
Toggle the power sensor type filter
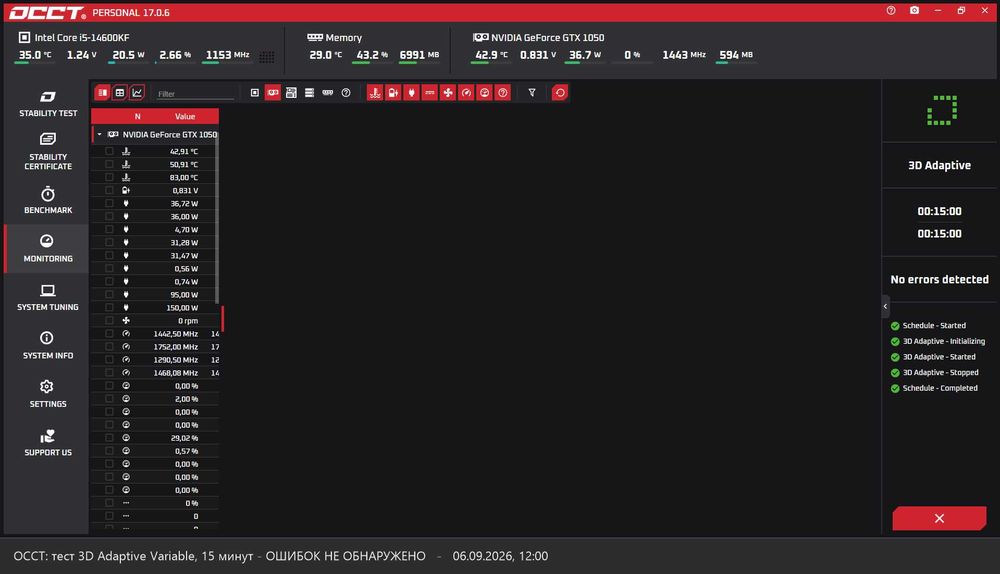coord(411,93)
